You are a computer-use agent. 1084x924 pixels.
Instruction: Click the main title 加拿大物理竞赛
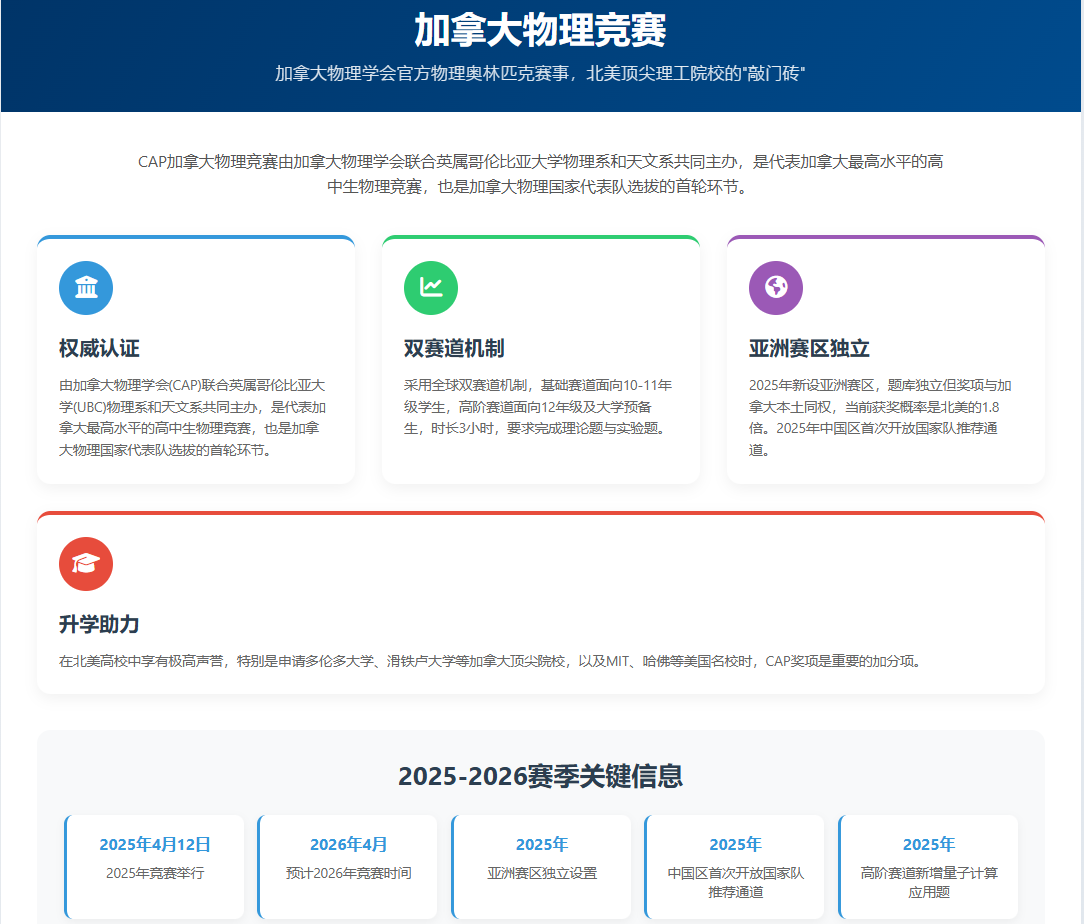(540, 31)
